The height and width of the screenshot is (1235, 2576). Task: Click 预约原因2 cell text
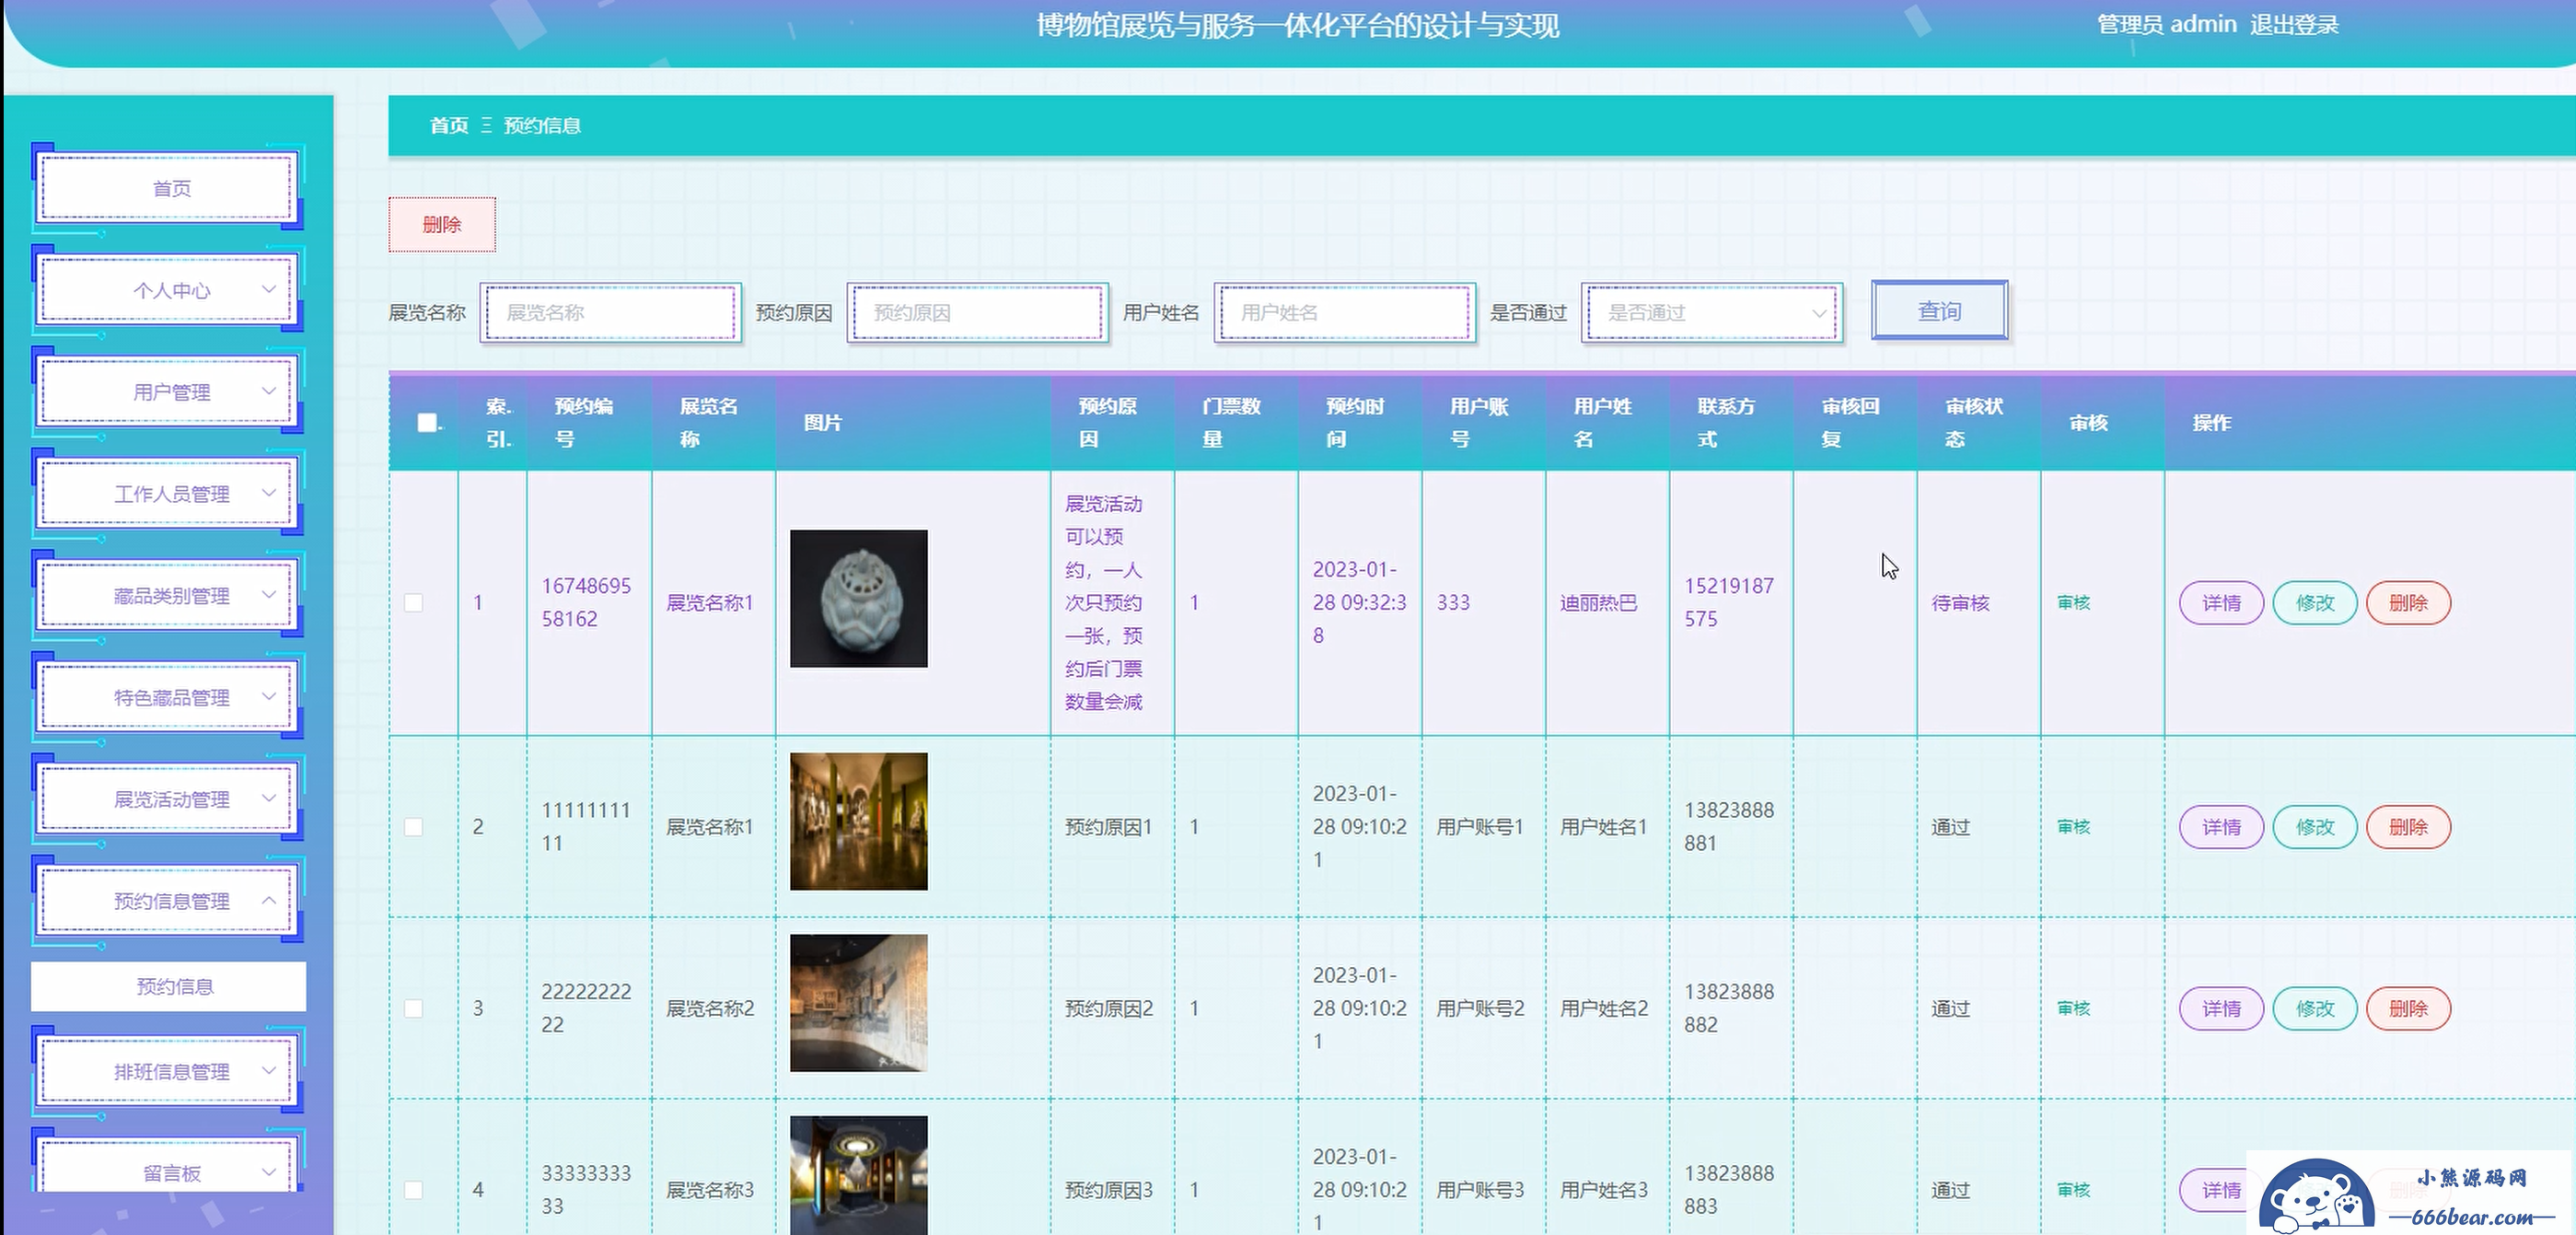pos(1109,1009)
